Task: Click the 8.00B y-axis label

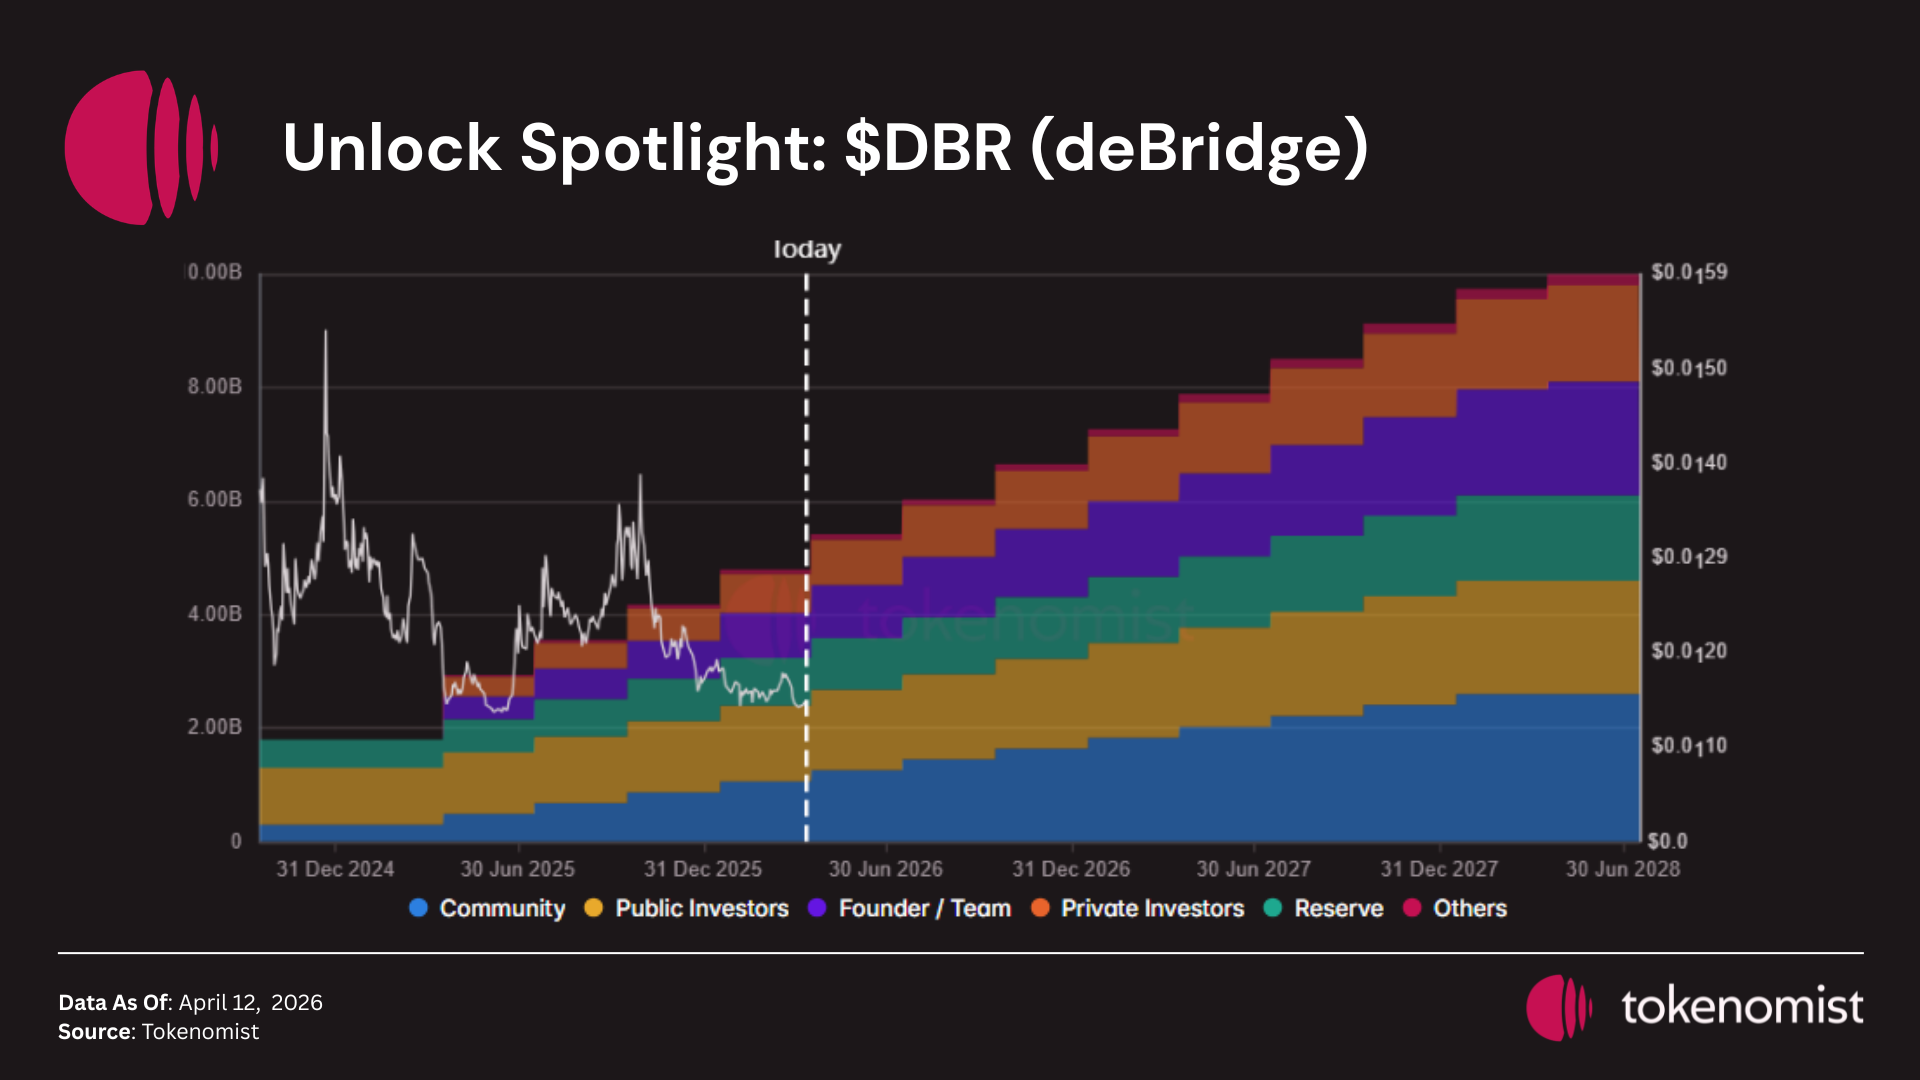Action: [x=214, y=386]
